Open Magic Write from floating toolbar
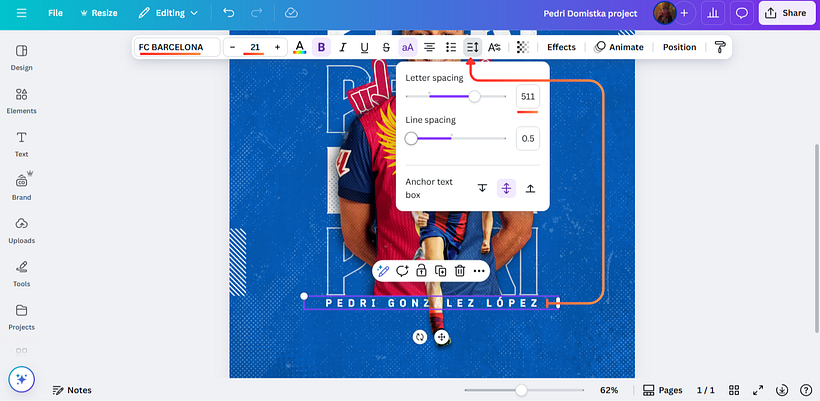The width and height of the screenshot is (820, 401). point(383,271)
